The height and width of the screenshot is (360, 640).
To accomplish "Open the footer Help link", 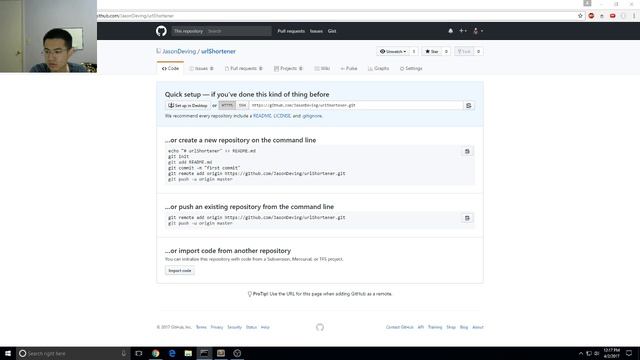I will [265, 327].
